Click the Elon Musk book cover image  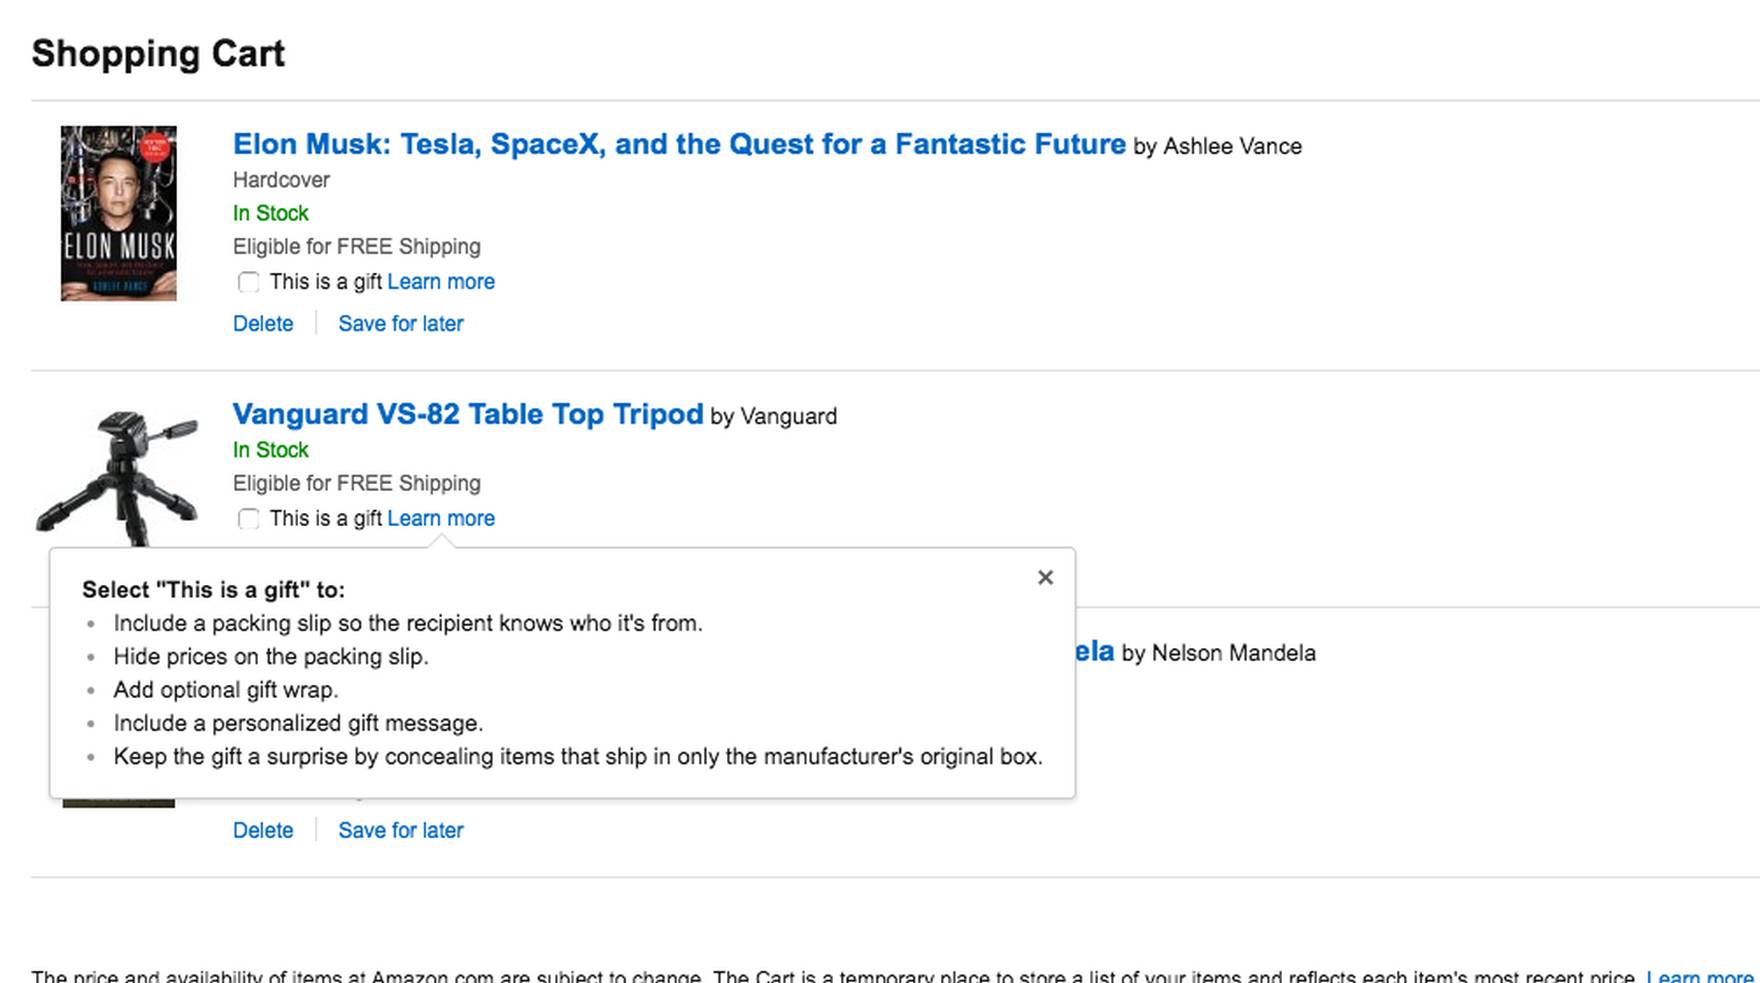click(118, 212)
